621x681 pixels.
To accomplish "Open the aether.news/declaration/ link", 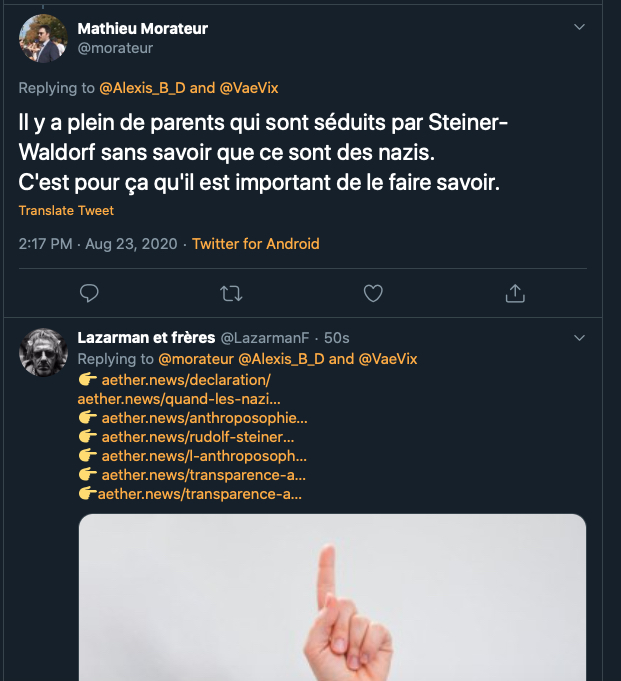I will coord(186,380).
